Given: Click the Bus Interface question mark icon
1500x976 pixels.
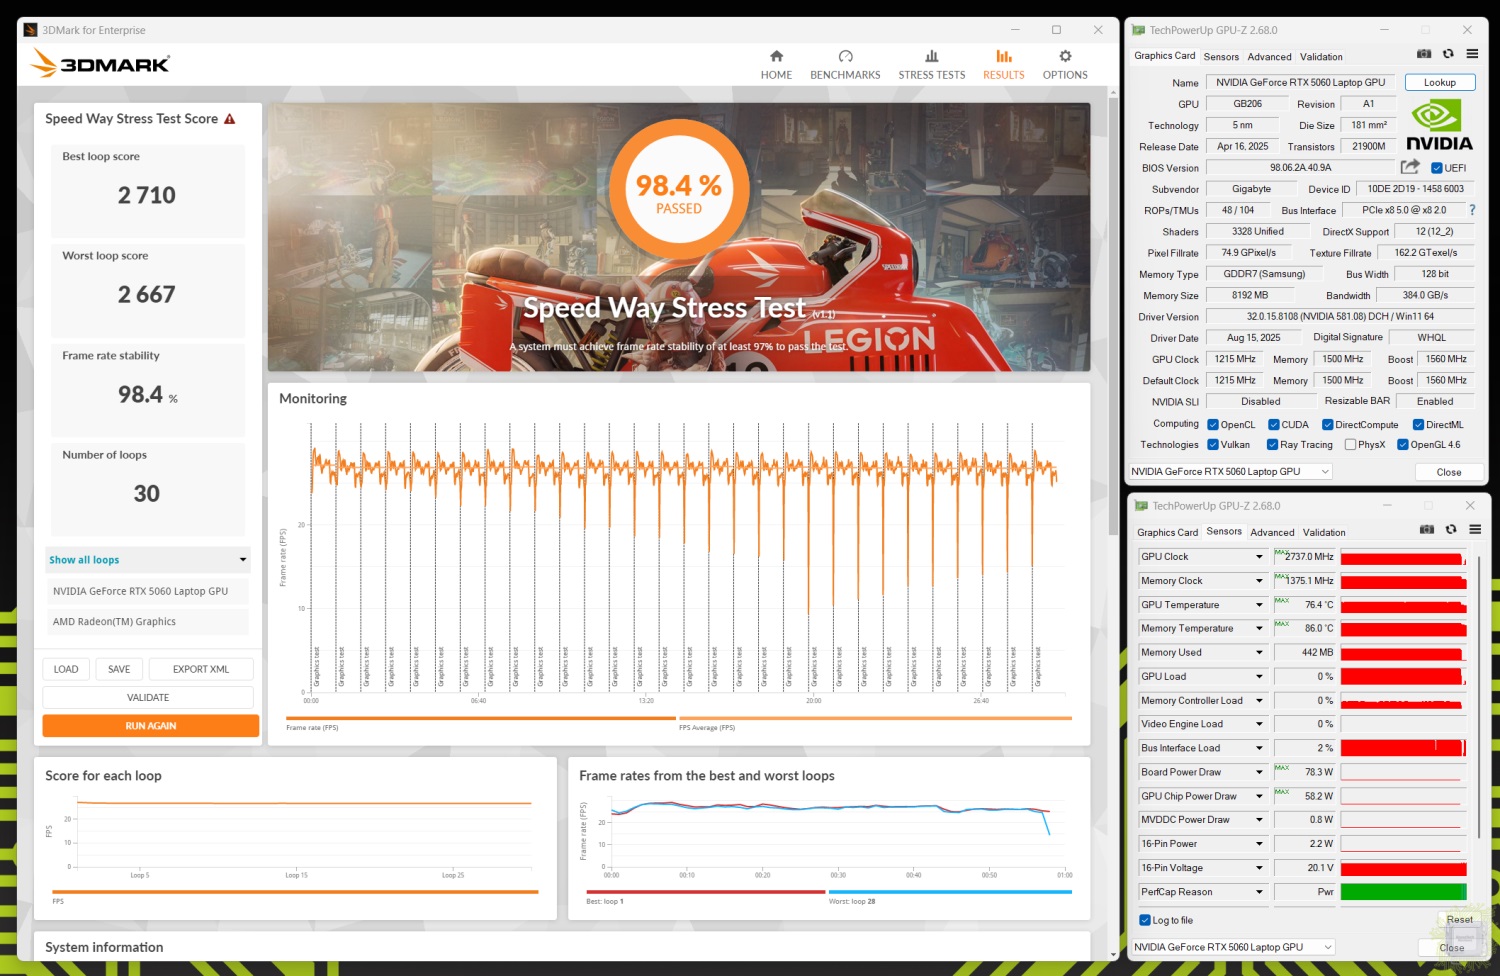Looking at the screenshot, I should tap(1472, 210).
